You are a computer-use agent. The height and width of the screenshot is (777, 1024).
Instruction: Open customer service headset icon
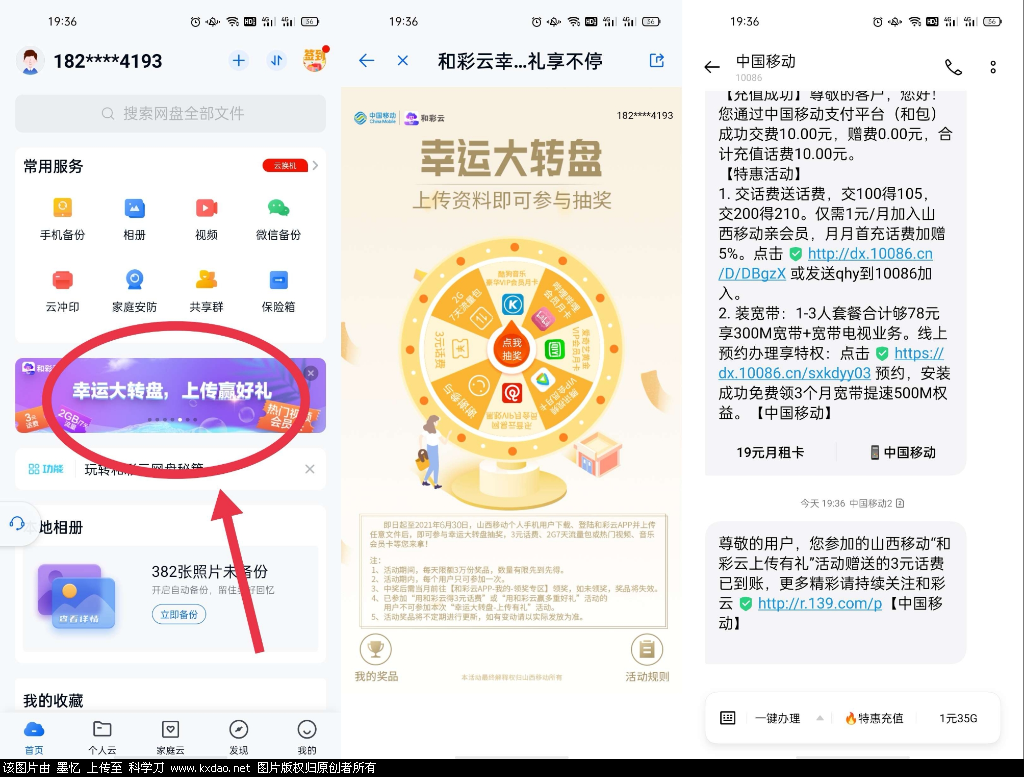17,523
